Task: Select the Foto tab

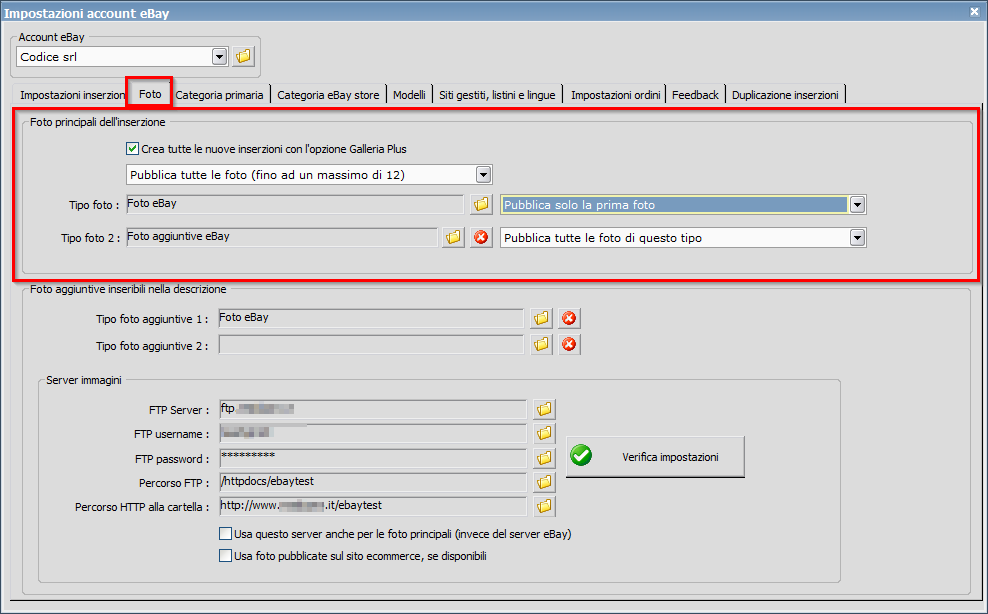Action: pos(150,94)
